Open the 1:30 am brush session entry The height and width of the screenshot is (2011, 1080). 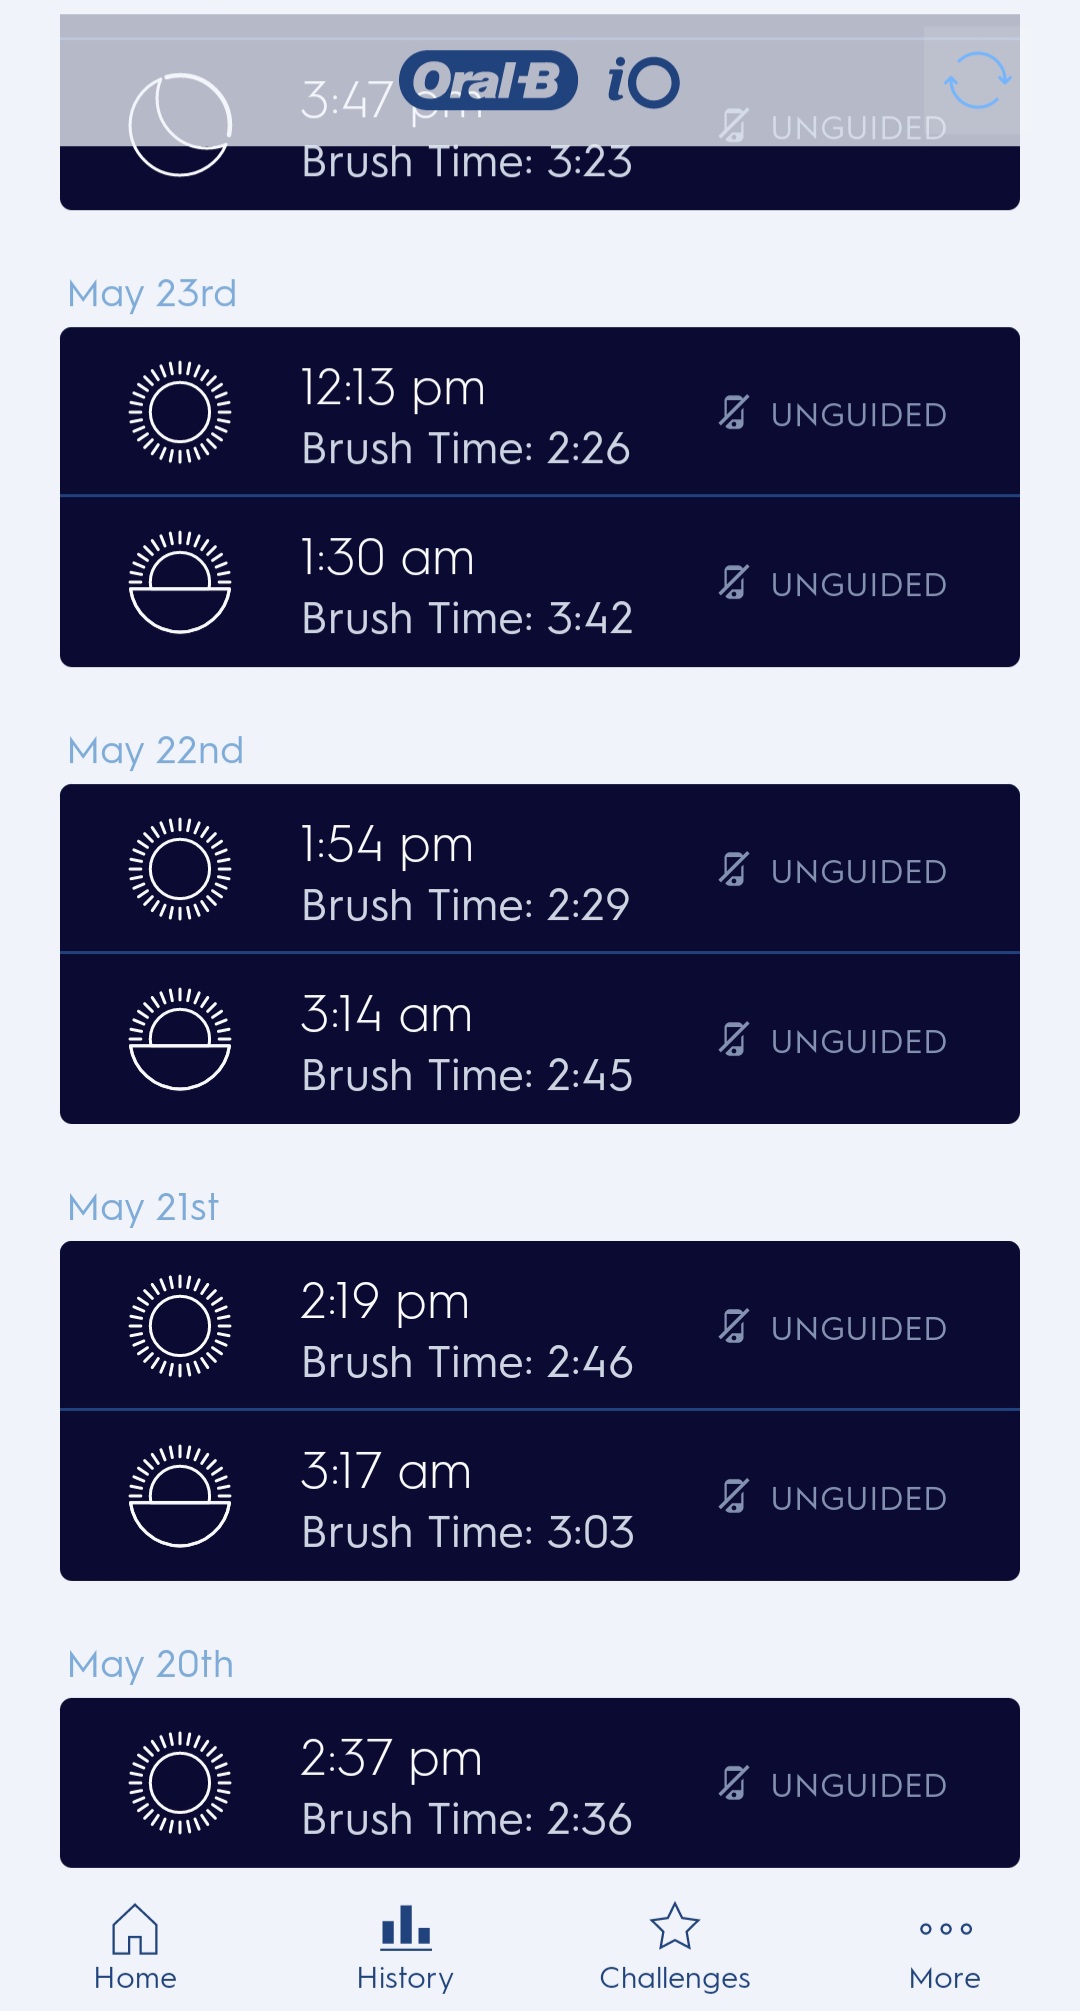pos(540,583)
